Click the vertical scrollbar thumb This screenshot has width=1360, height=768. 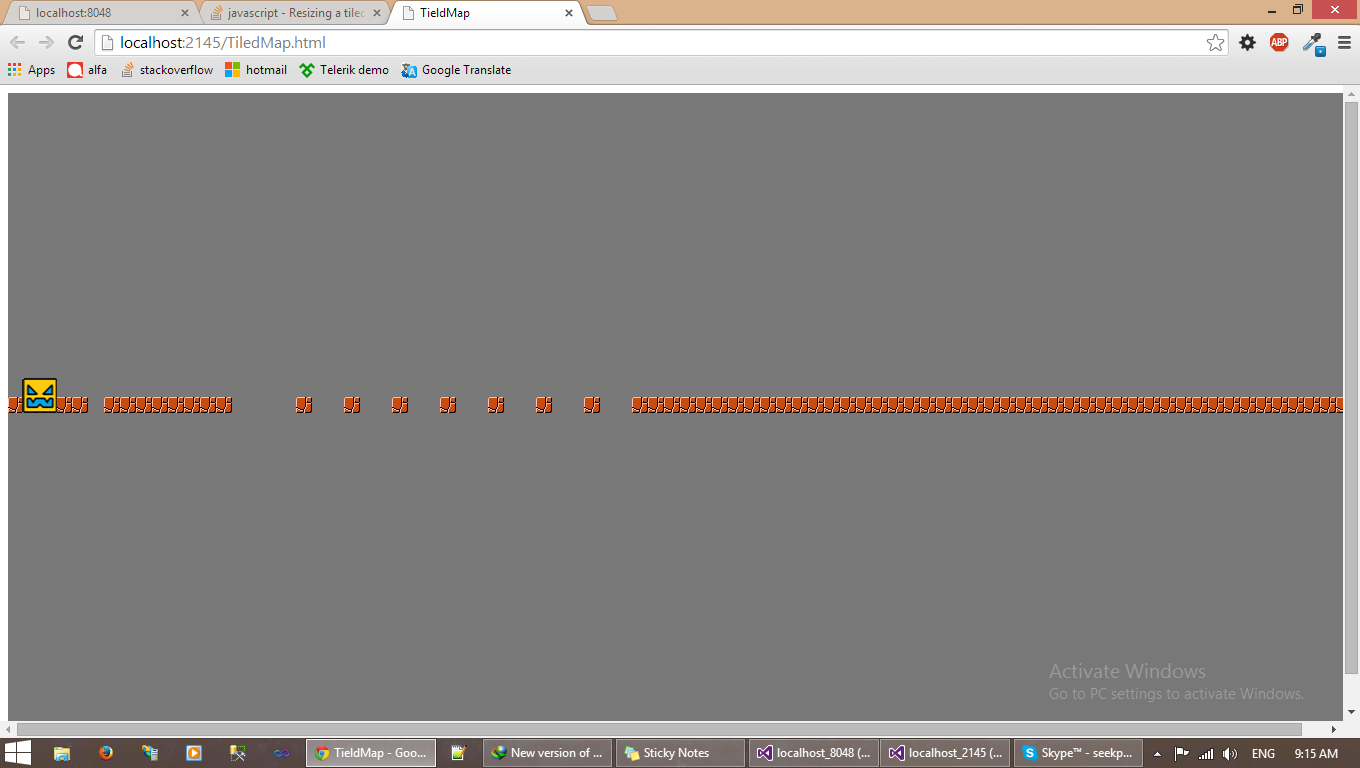1351,387
